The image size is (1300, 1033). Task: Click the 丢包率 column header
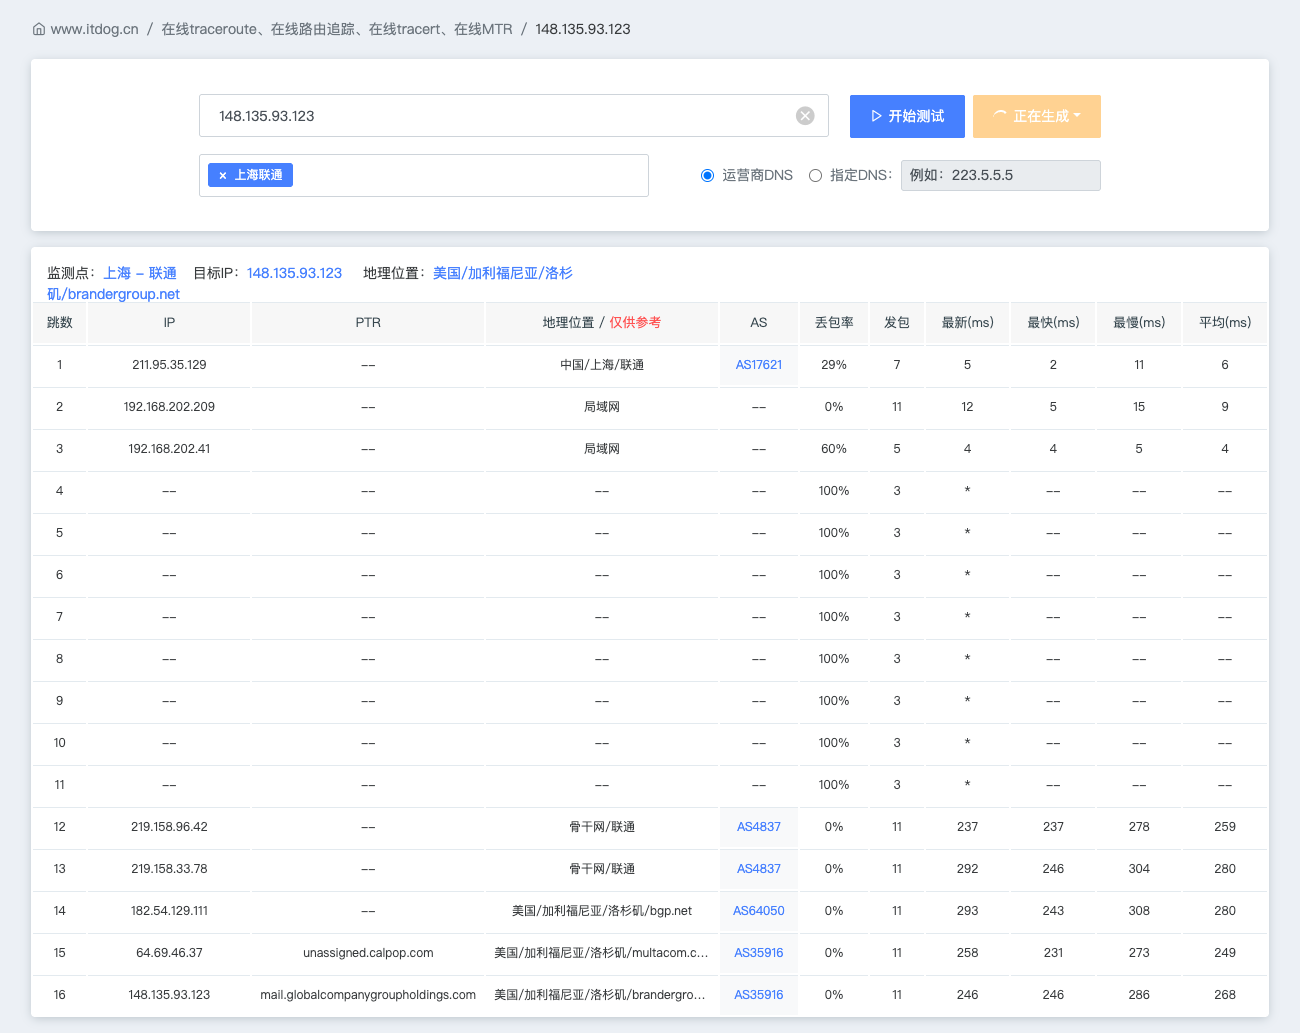834,323
